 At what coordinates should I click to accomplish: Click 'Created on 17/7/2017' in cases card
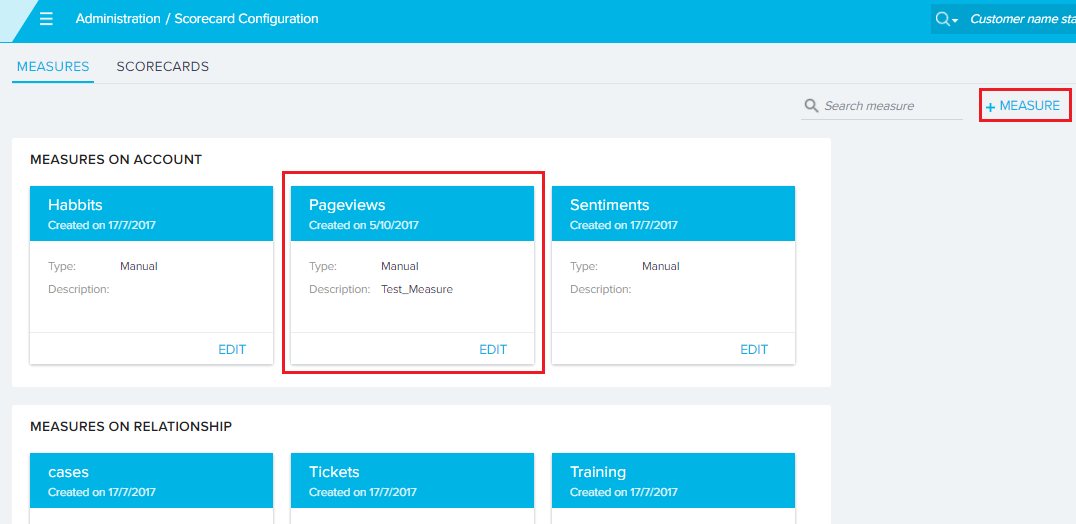click(x=102, y=492)
